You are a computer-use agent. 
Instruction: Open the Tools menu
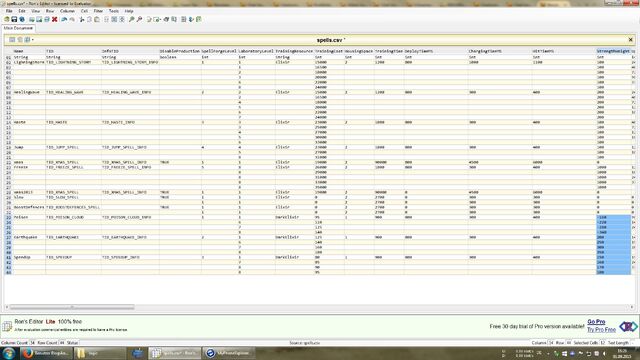coord(113,11)
